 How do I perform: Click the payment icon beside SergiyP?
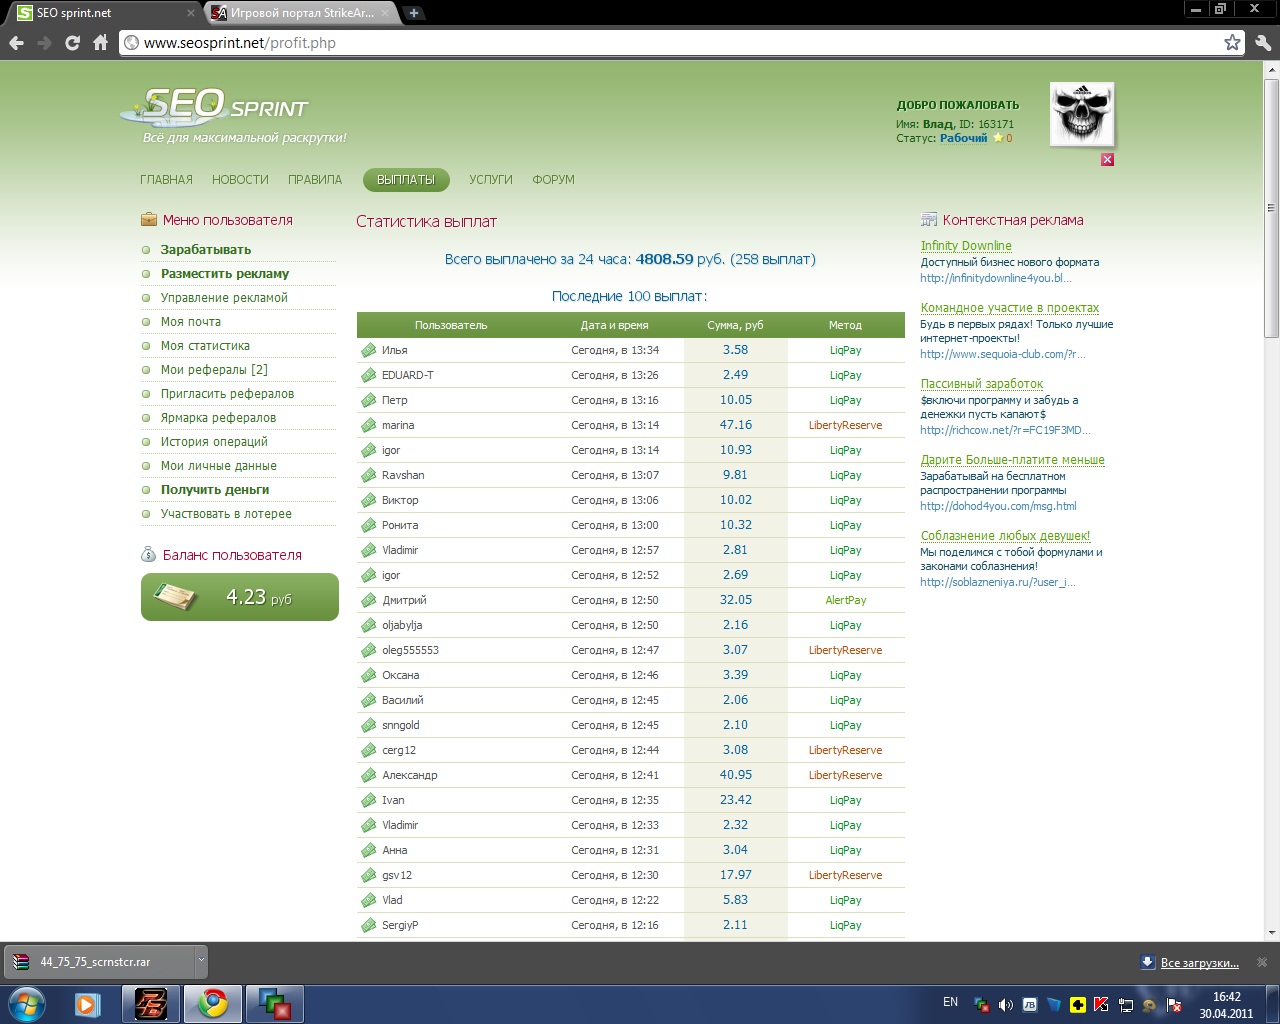coord(368,925)
